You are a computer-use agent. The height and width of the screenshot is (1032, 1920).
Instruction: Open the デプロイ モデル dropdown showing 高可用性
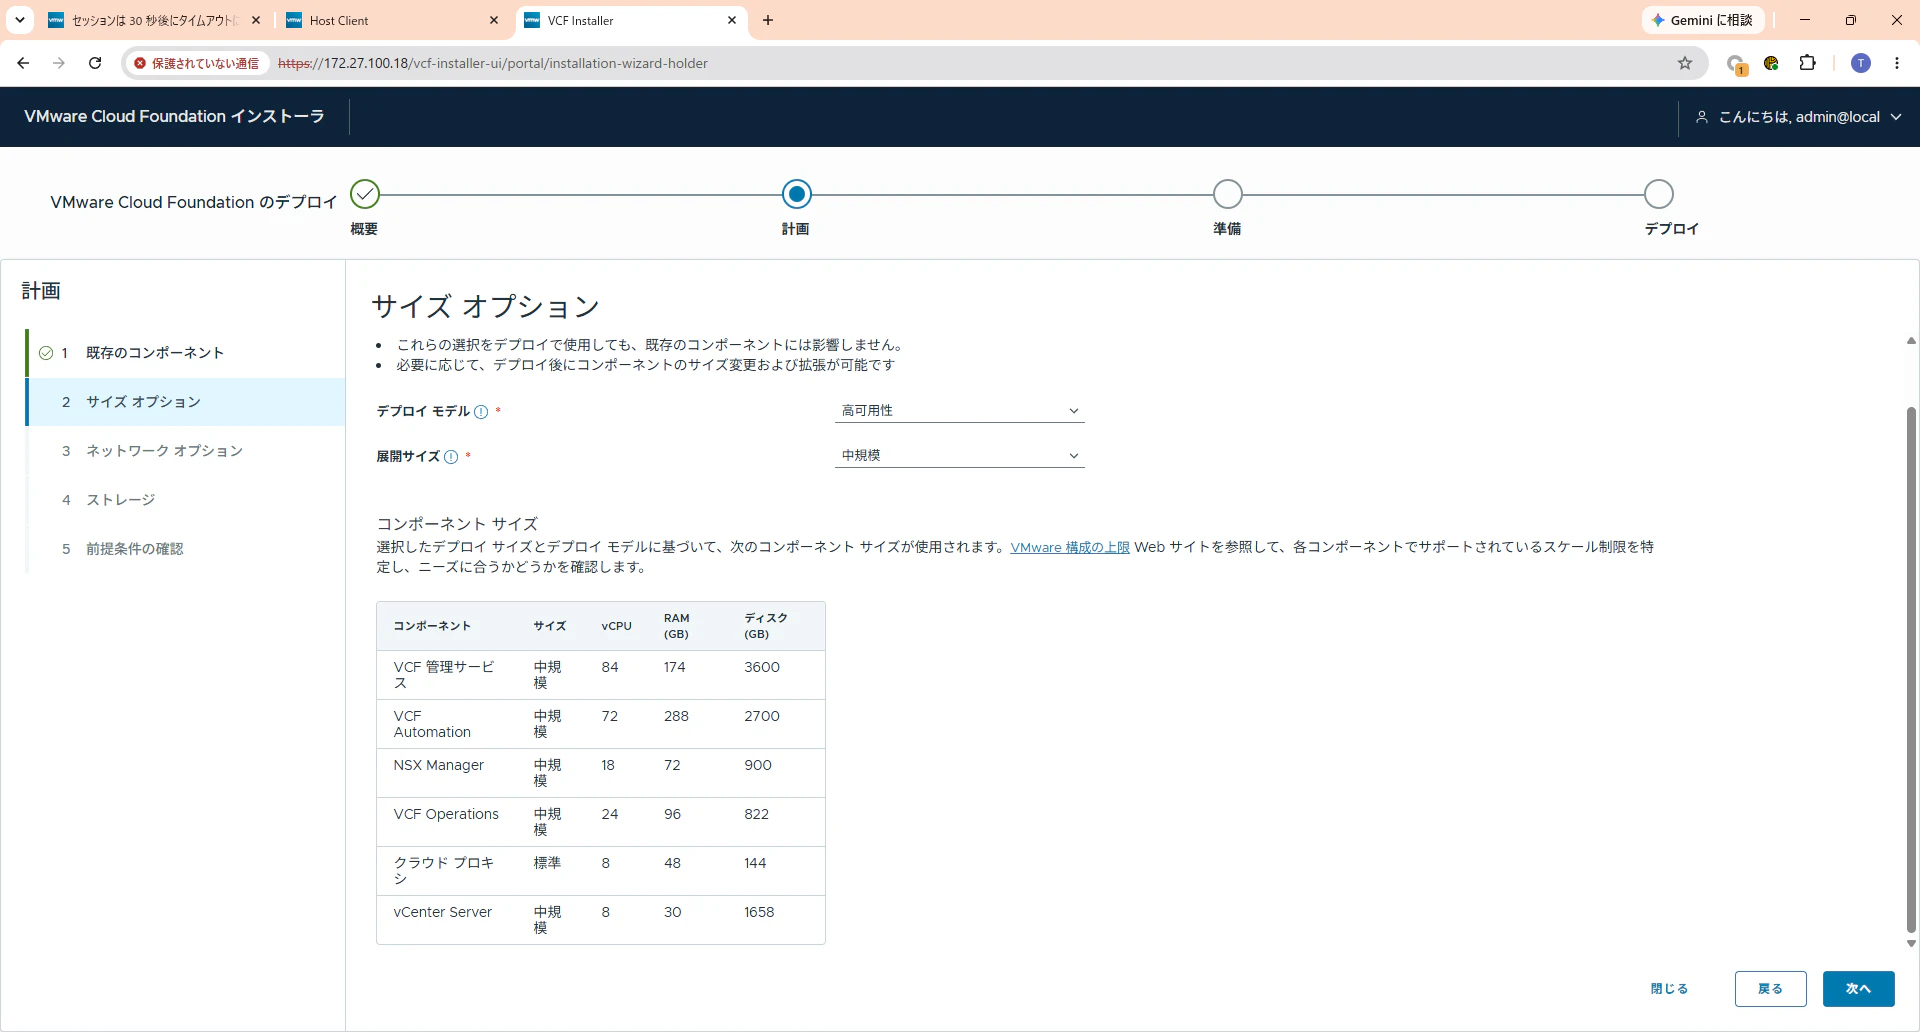click(960, 411)
